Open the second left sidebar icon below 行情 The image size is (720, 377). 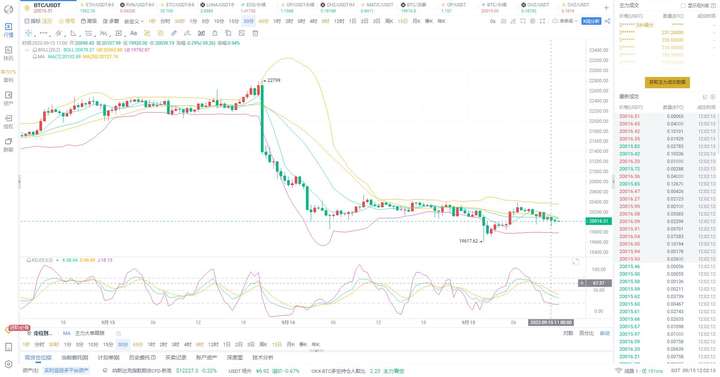pyautogui.click(x=8, y=53)
